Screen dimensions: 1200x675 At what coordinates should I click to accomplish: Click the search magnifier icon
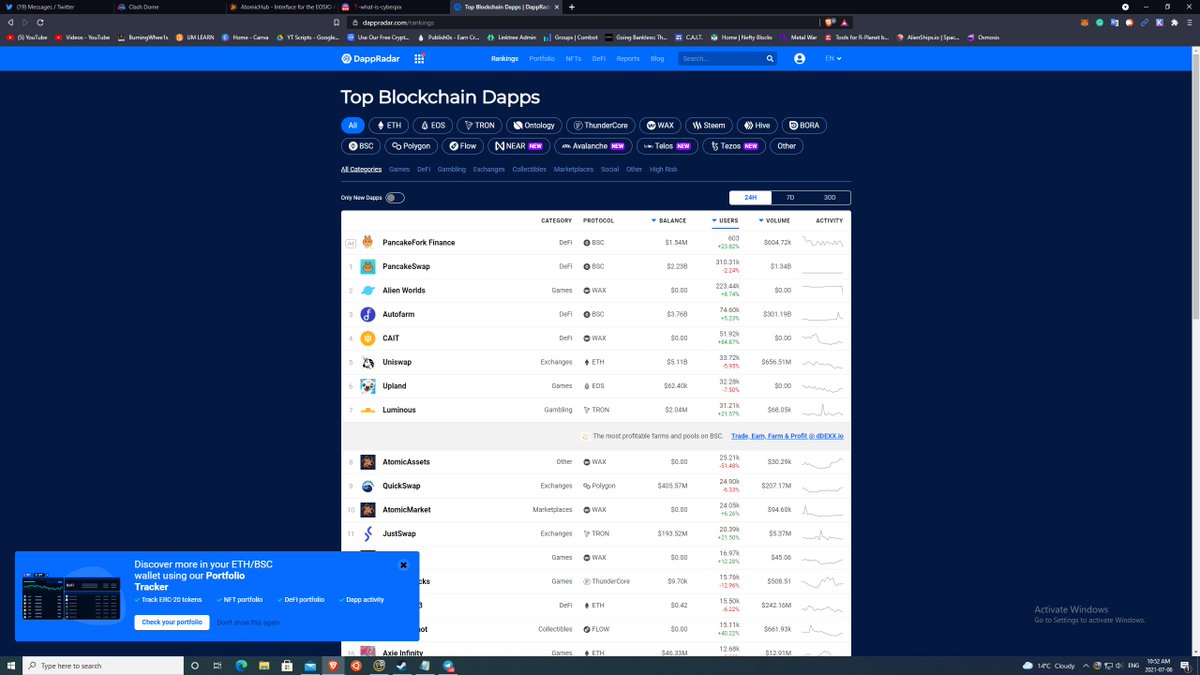[x=770, y=59]
